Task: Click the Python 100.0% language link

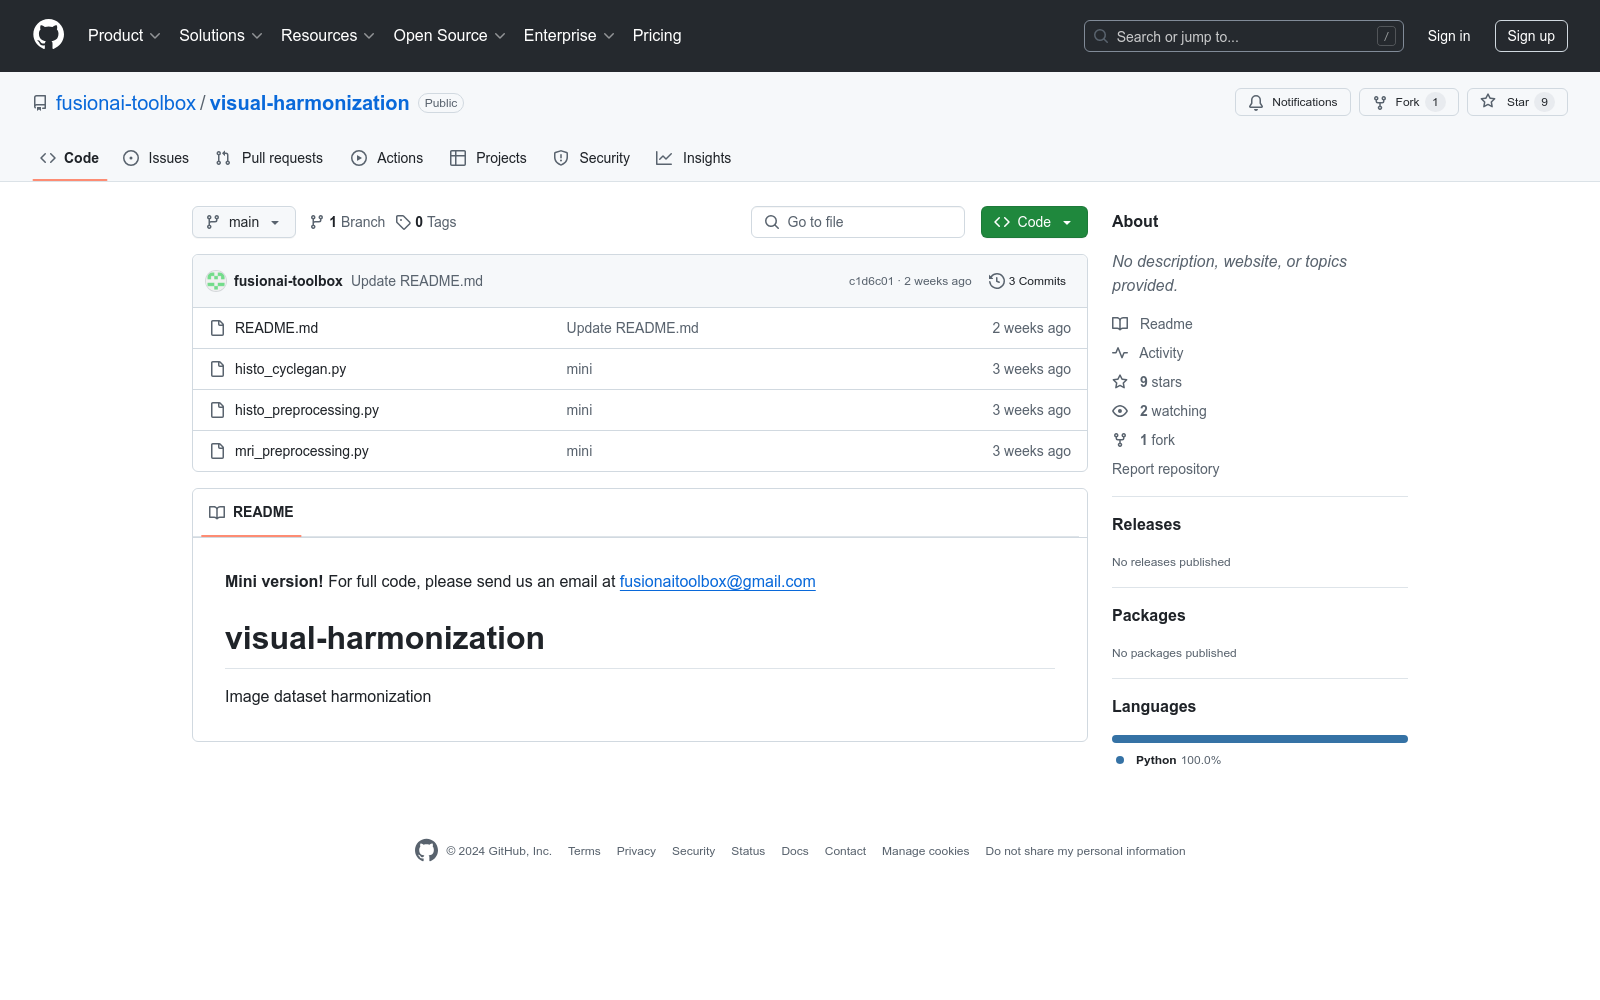Action: [1169, 760]
